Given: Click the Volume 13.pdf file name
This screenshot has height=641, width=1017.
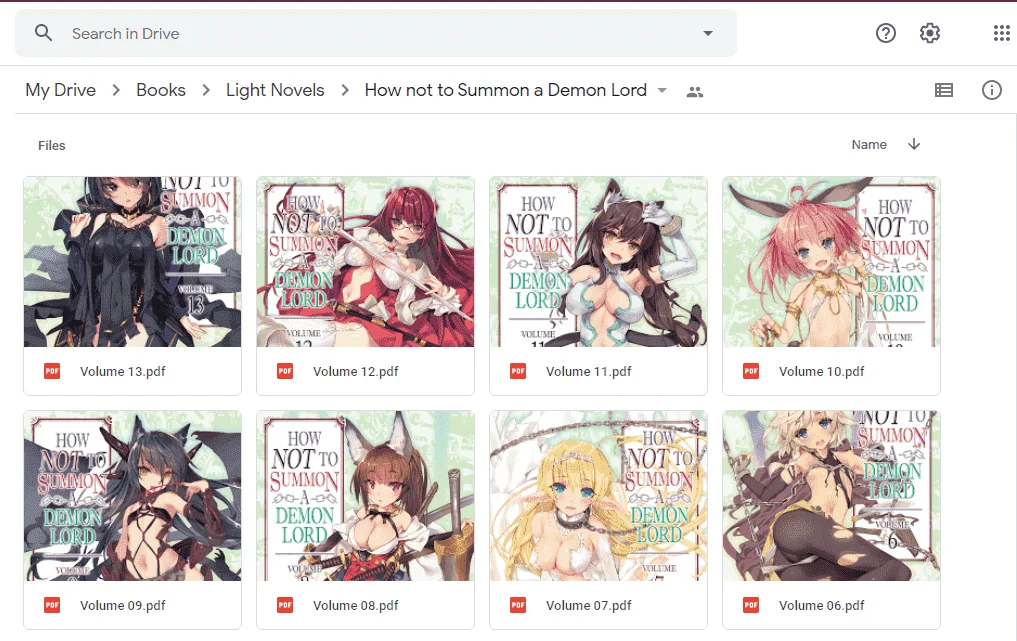Looking at the screenshot, I should click(123, 372).
